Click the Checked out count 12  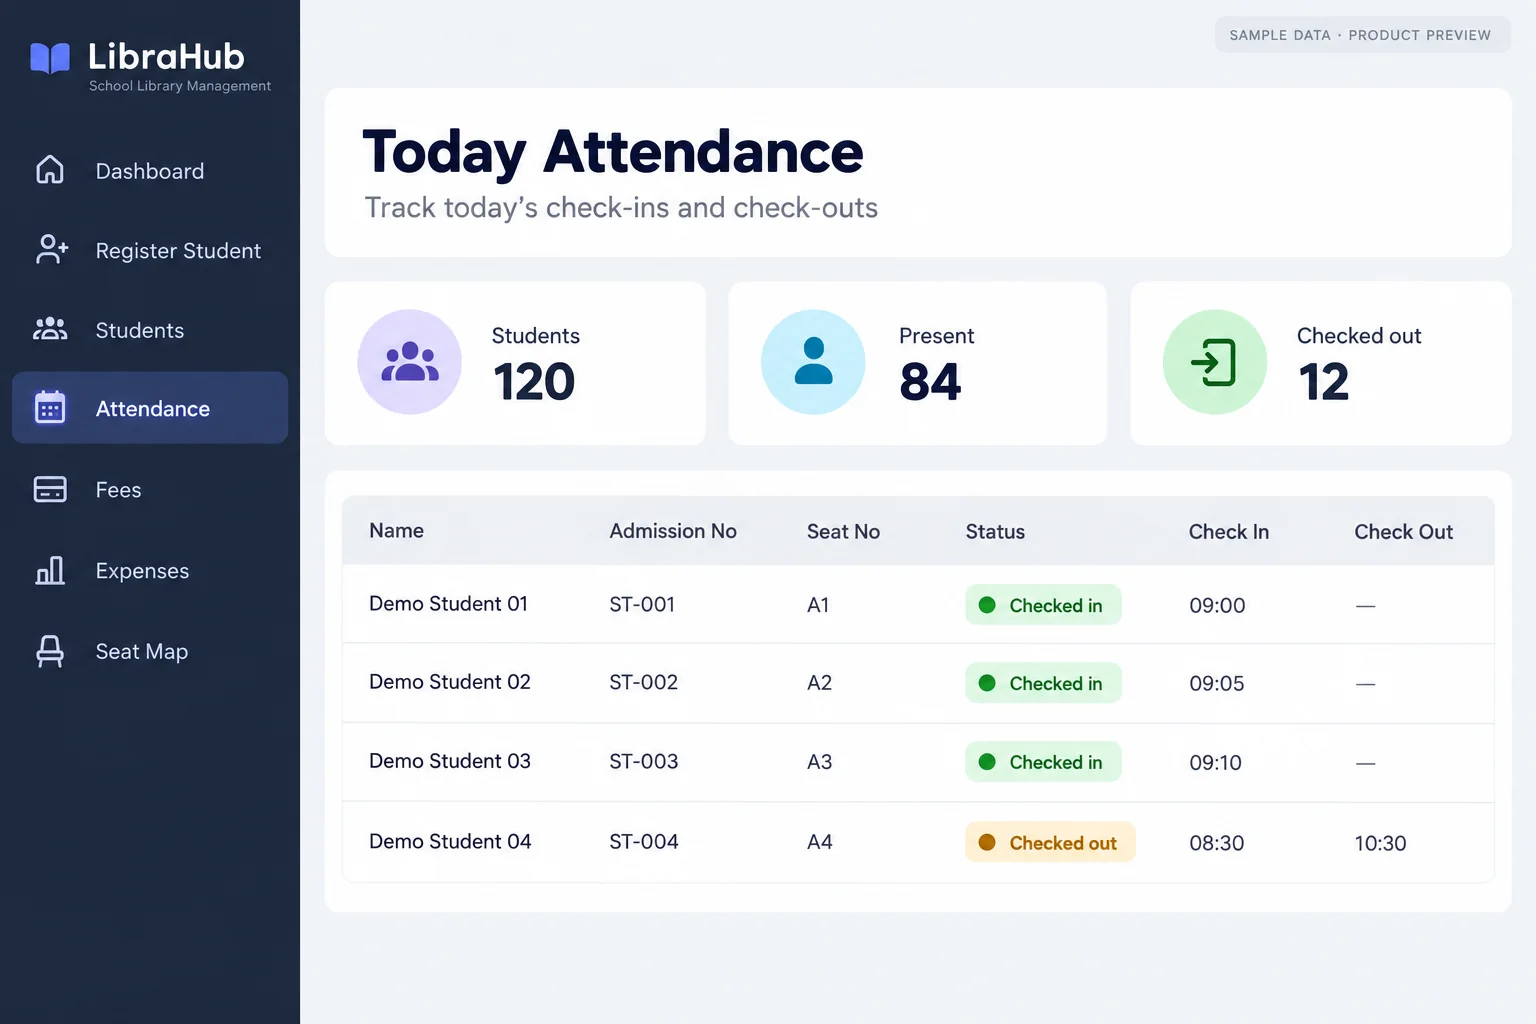click(x=1324, y=382)
